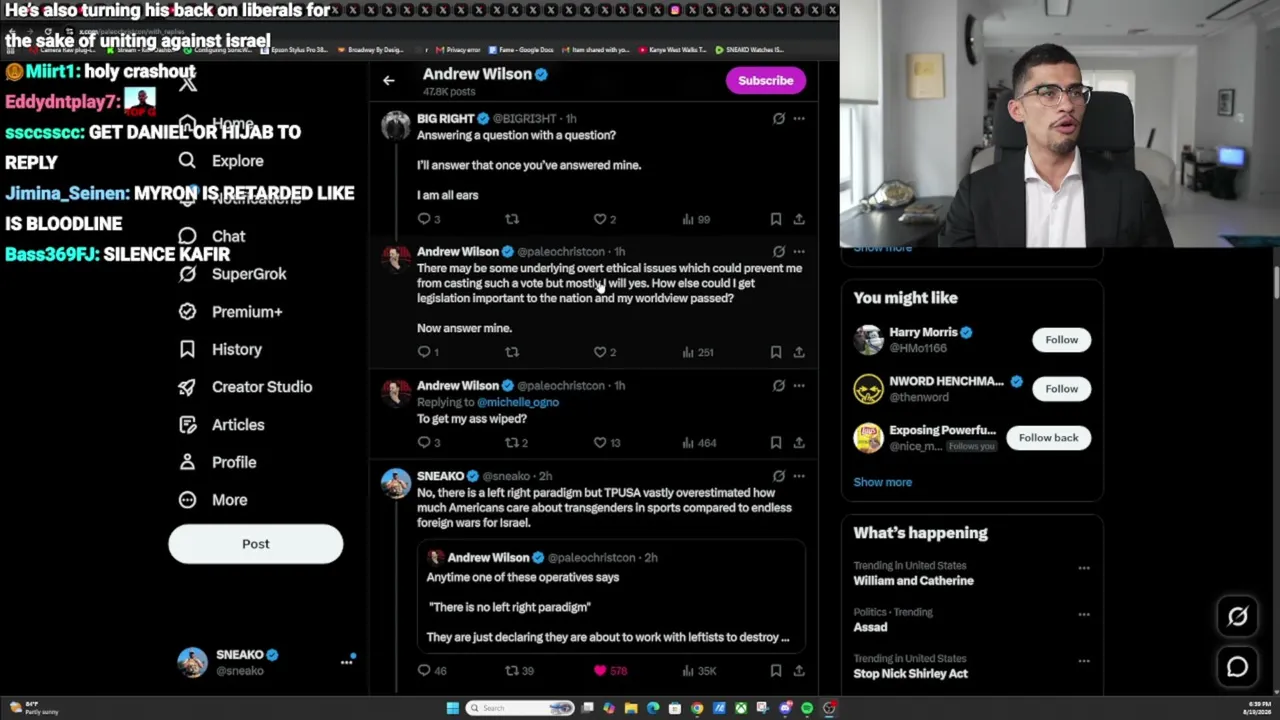Bookmark SNEAKO's tweet
1280x720 pixels.
(x=775, y=671)
